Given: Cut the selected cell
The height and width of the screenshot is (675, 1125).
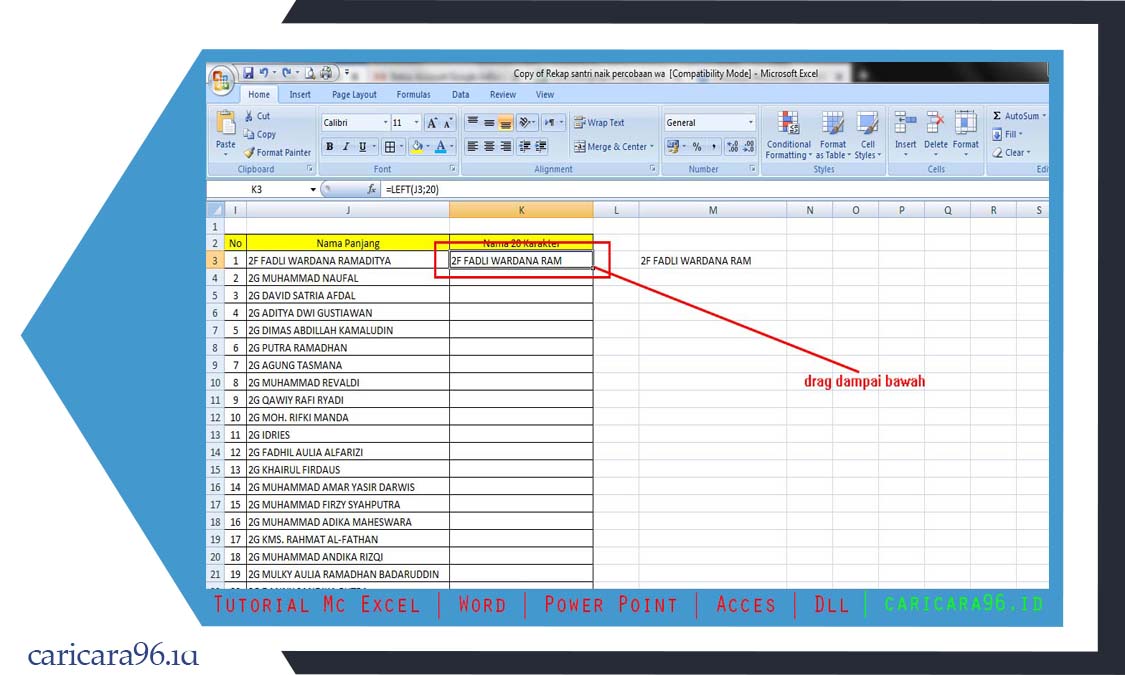Looking at the screenshot, I should pyautogui.click(x=258, y=116).
